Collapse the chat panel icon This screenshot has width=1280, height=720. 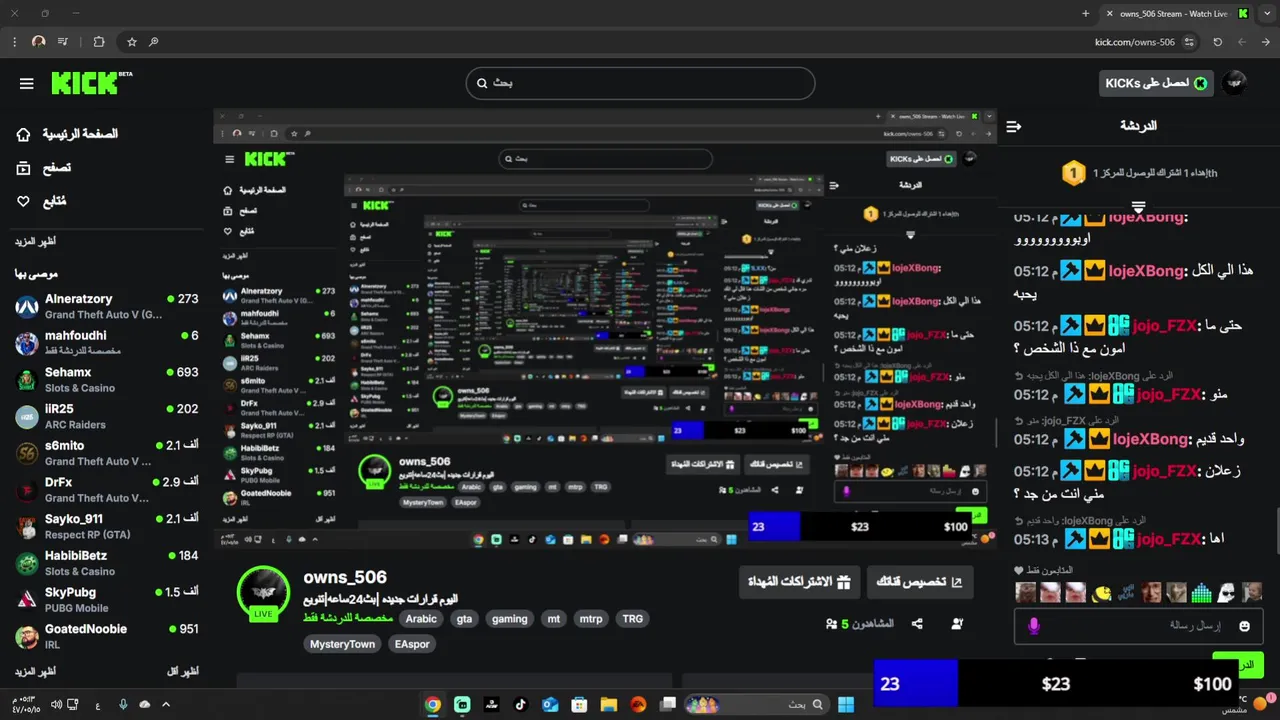(x=1014, y=126)
